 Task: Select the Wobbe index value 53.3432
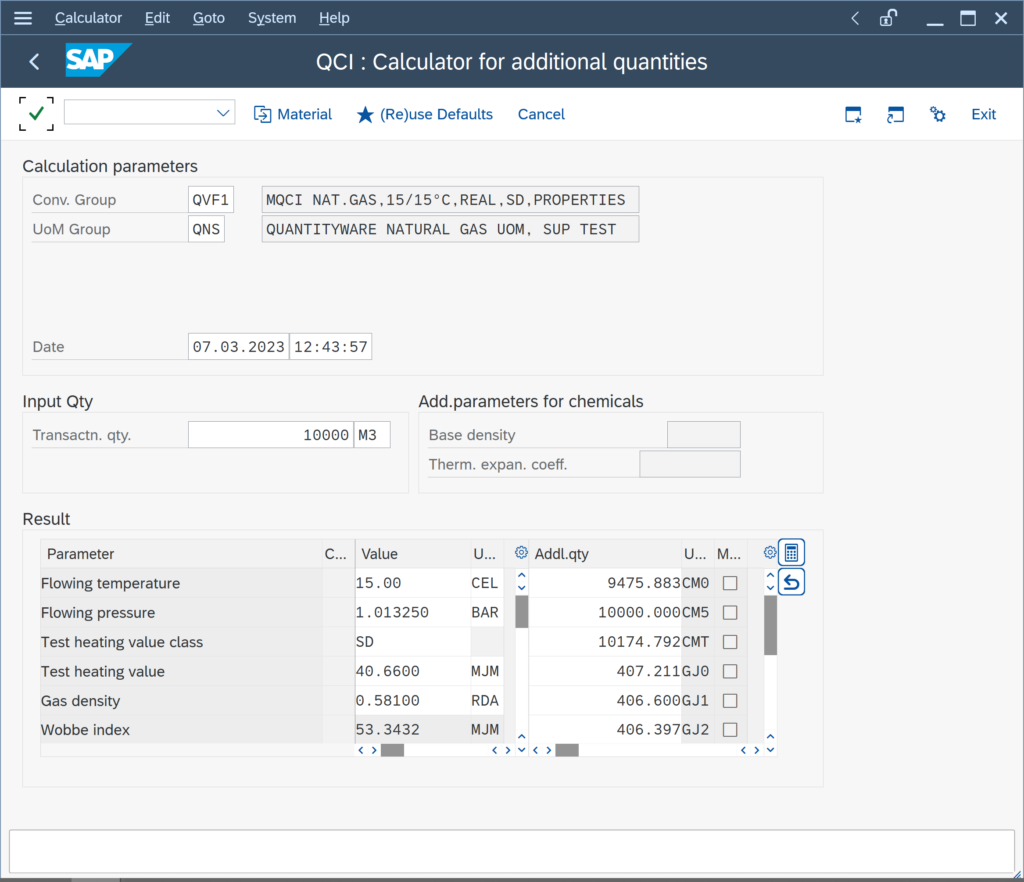point(413,729)
